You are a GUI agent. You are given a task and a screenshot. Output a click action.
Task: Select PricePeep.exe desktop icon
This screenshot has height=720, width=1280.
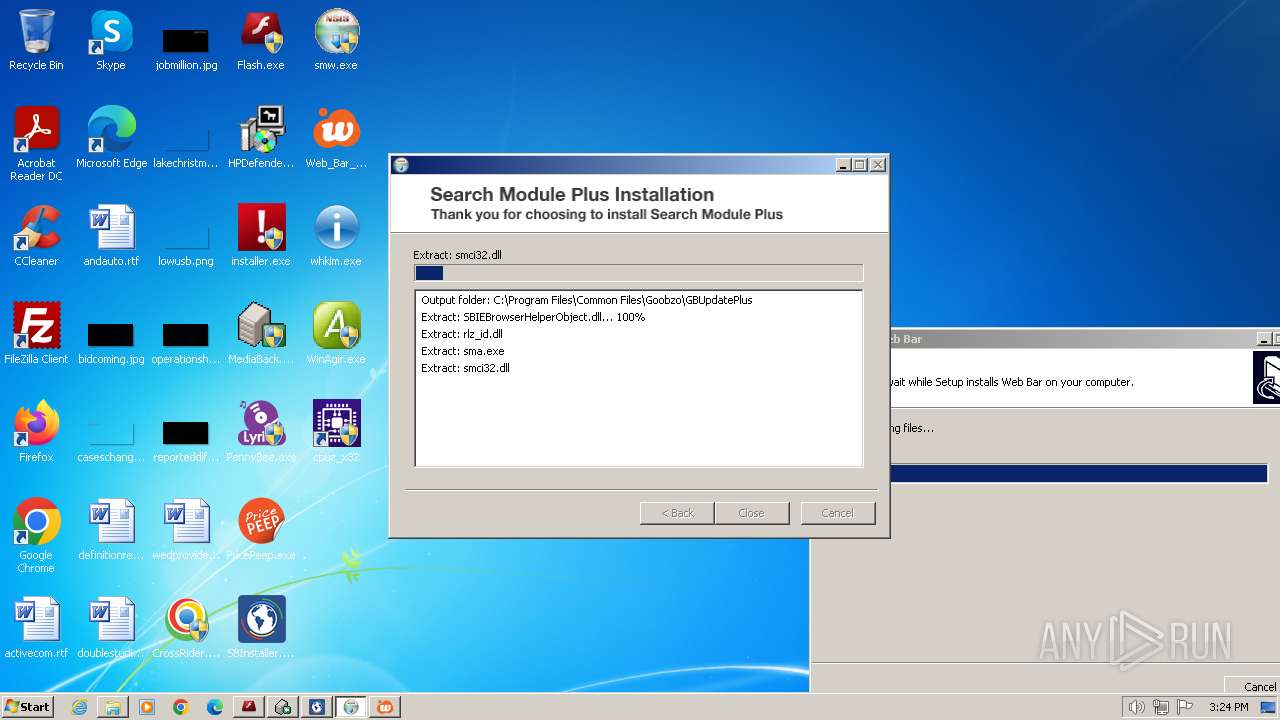pyautogui.click(x=261, y=530)
